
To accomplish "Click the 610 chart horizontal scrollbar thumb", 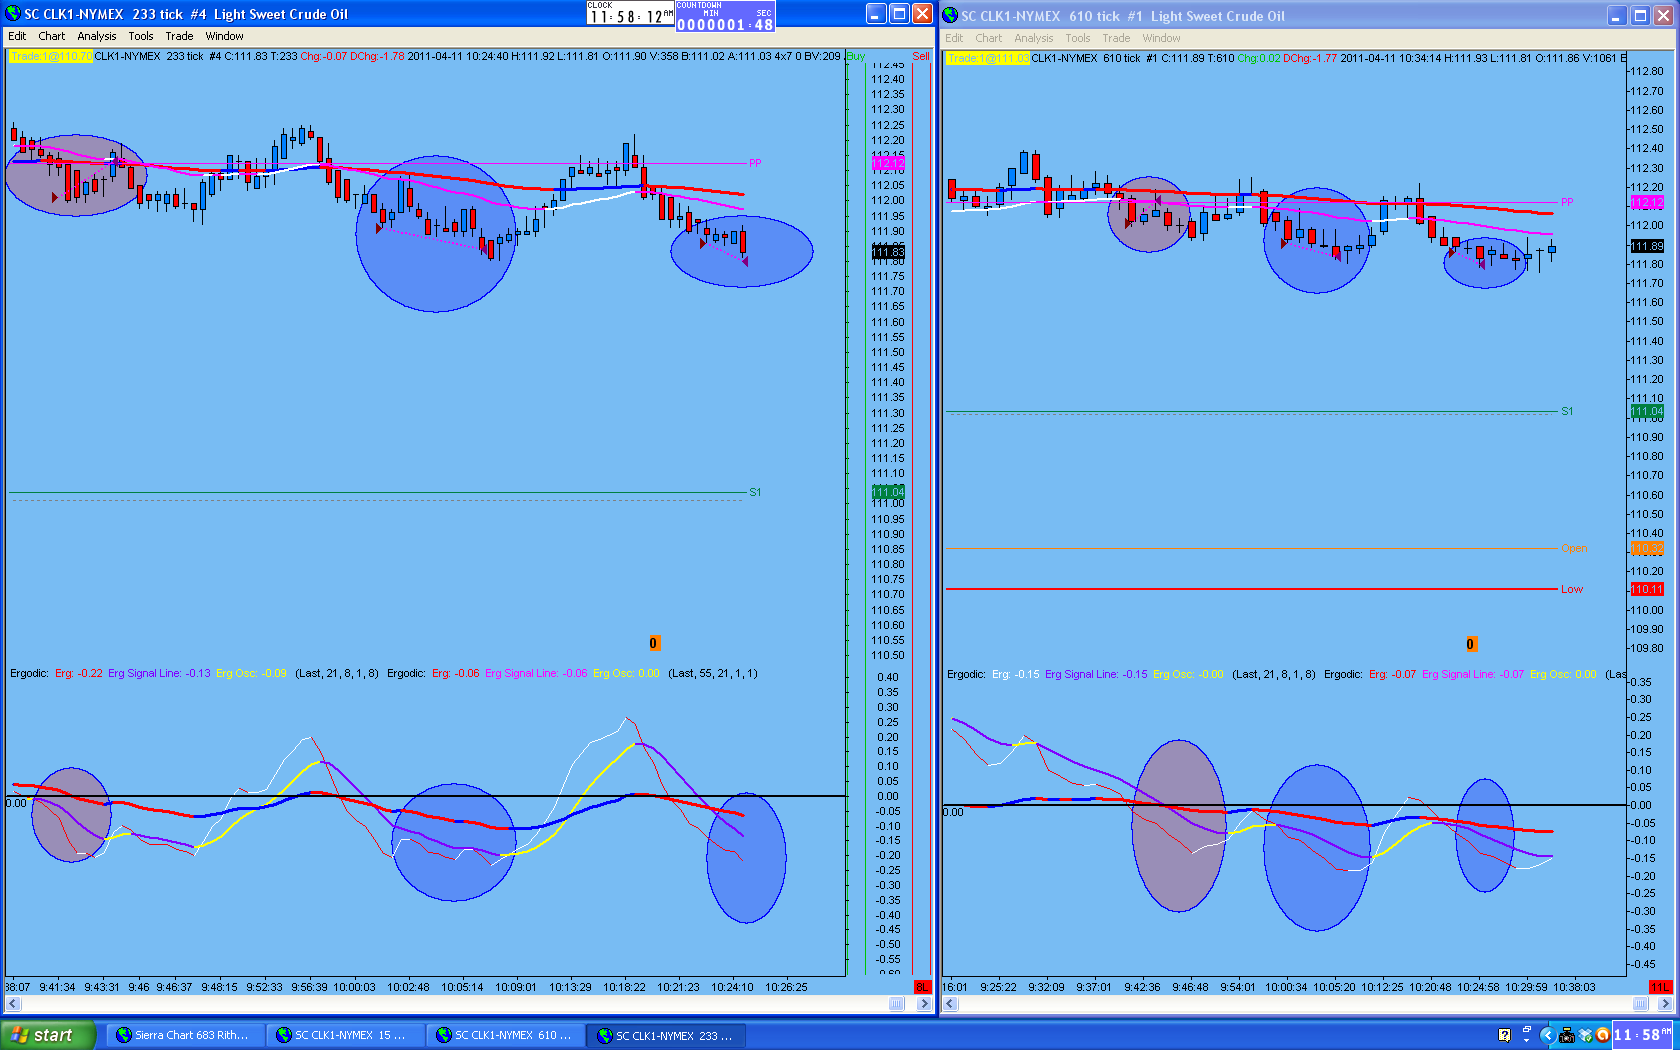I will coord(1640,1004).
